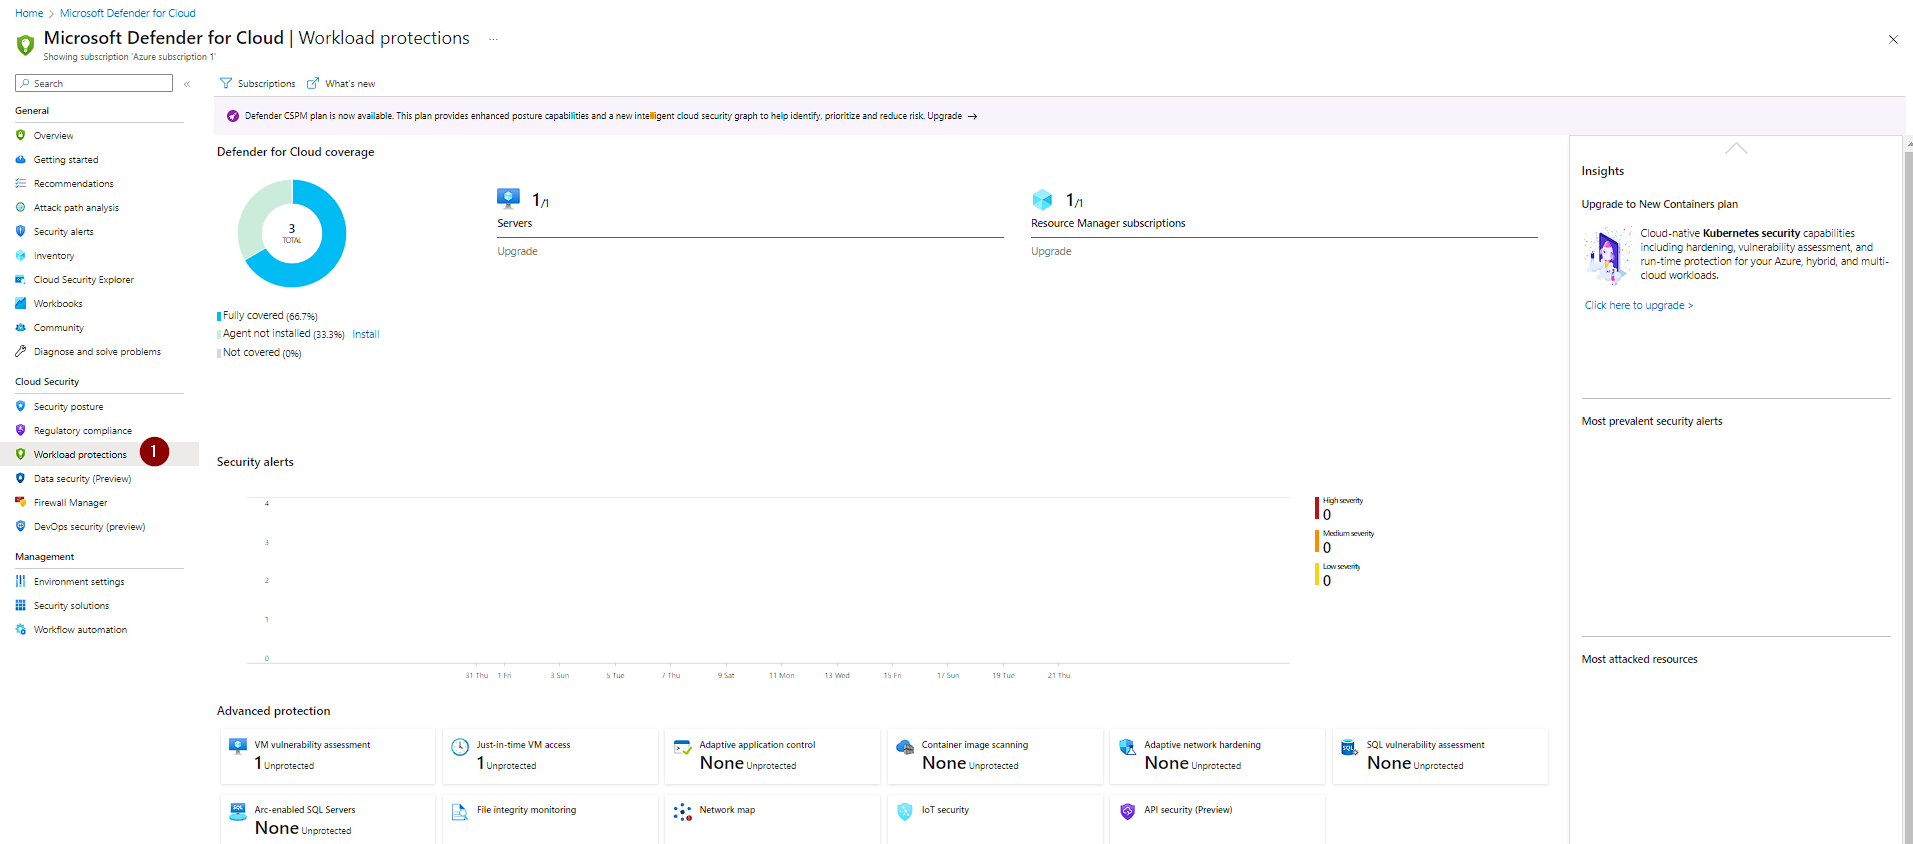Click Upgrade under Resource Manager subscriptions
The height and width of the screenshot is (844, 1913).
(1051, 251)
